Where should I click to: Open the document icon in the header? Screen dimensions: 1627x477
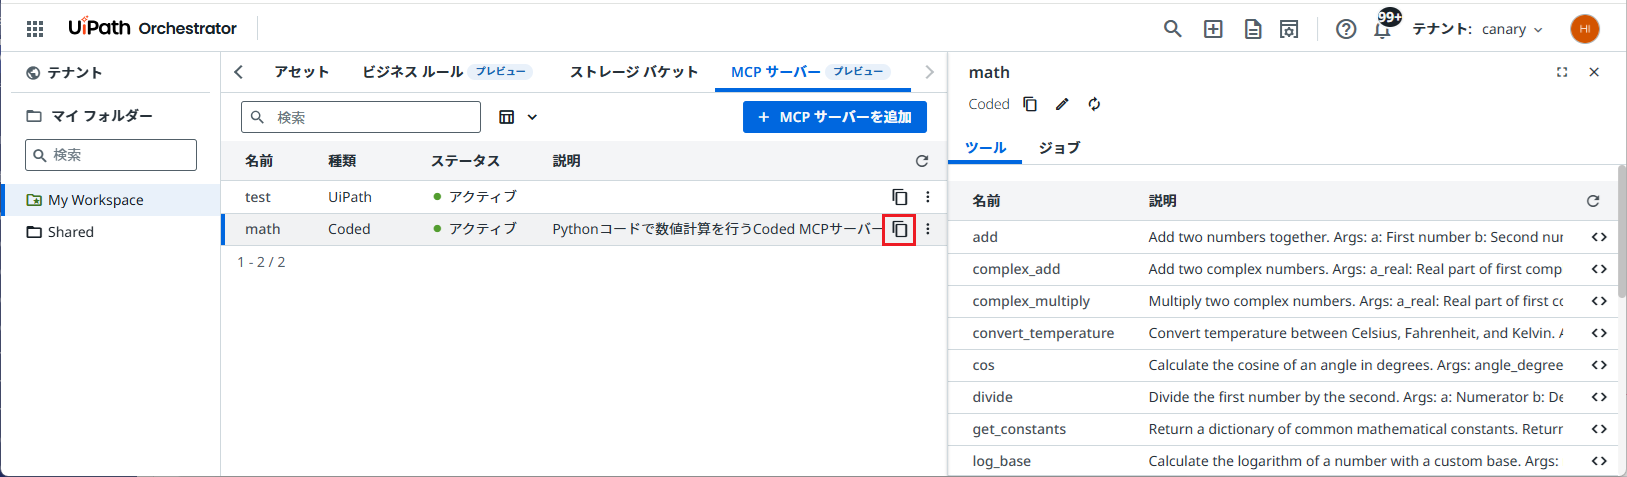1252,29
